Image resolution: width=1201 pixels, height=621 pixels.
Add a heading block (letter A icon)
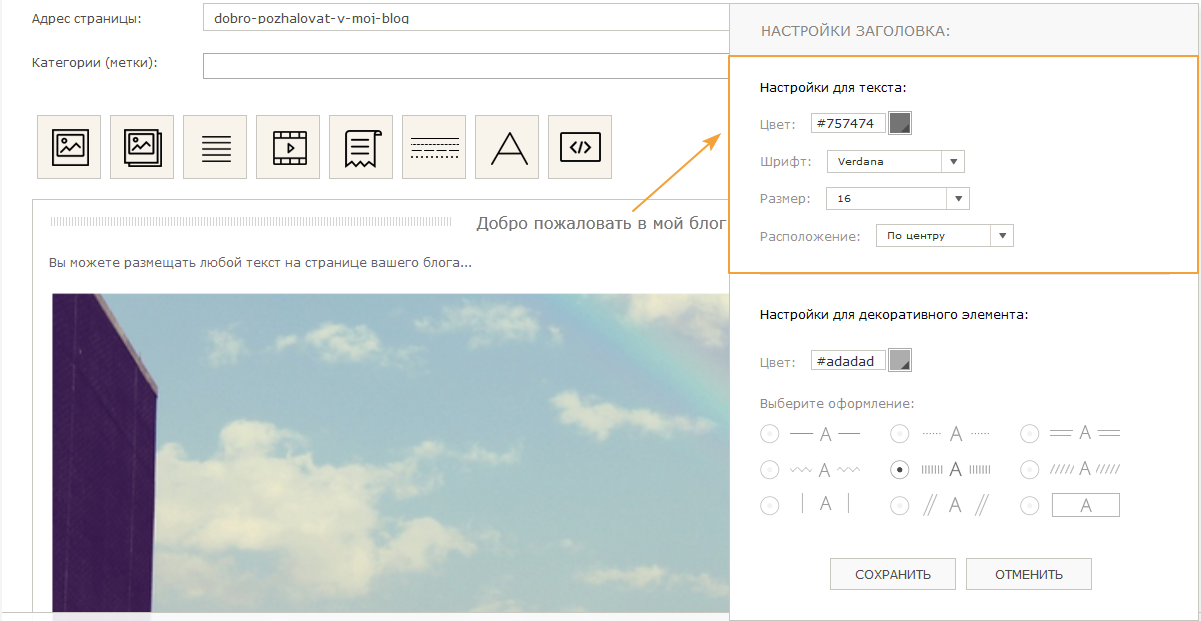coord(507,147)
